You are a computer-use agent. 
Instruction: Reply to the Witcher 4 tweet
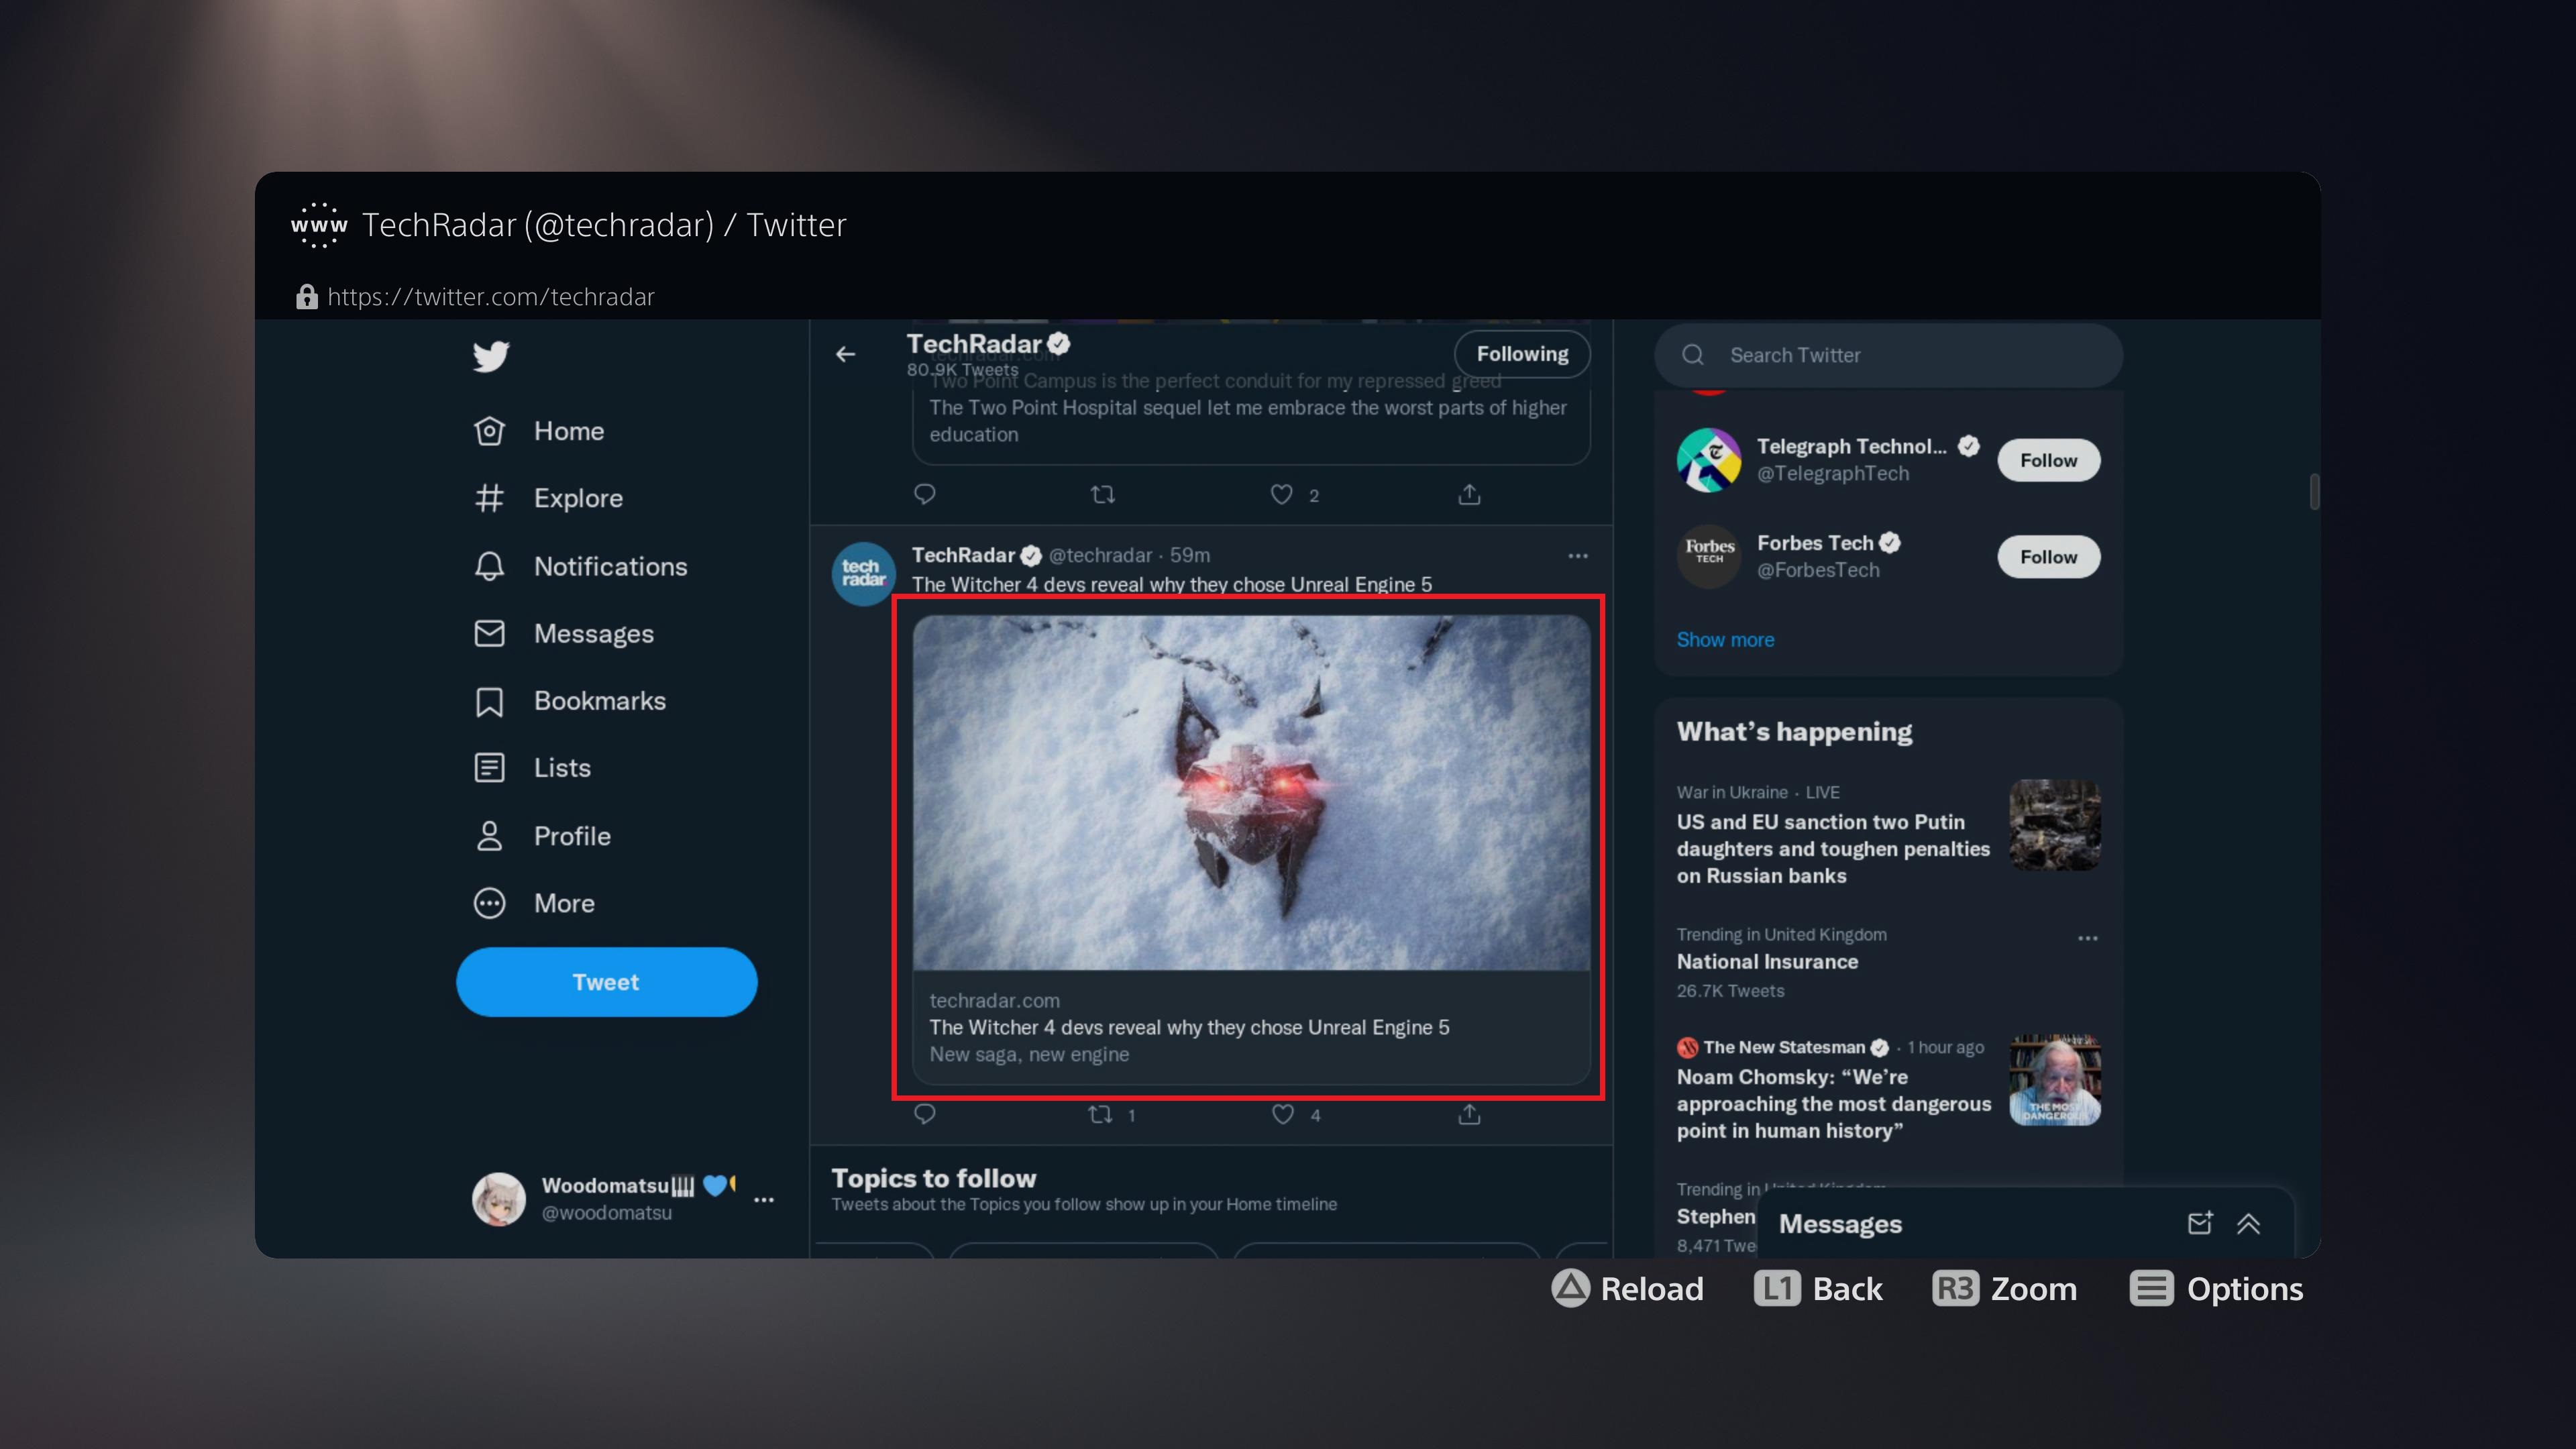pos(924,1114)
